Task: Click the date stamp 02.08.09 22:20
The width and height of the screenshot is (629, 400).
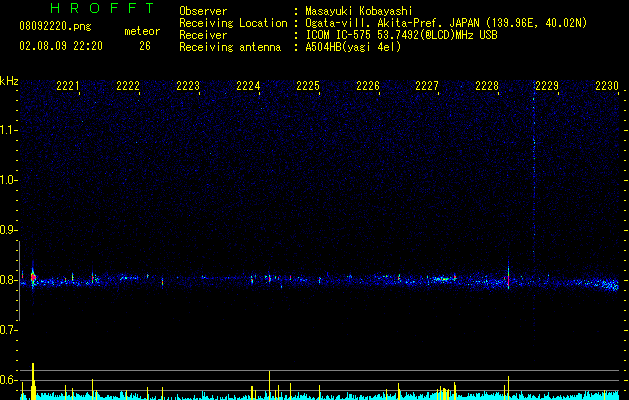Action: click(61, 46)
